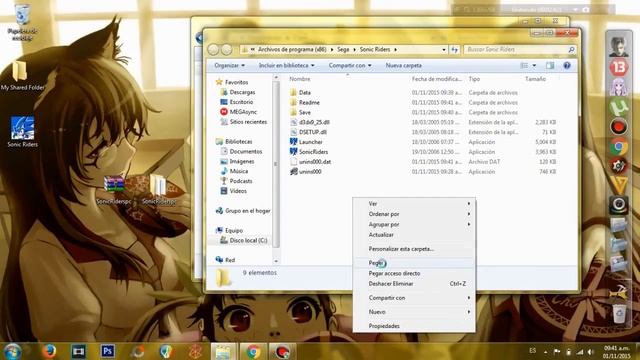This screenshot has width=640, height=360.
Task: Click Nueva carpeta button
Action: (403, 65)
